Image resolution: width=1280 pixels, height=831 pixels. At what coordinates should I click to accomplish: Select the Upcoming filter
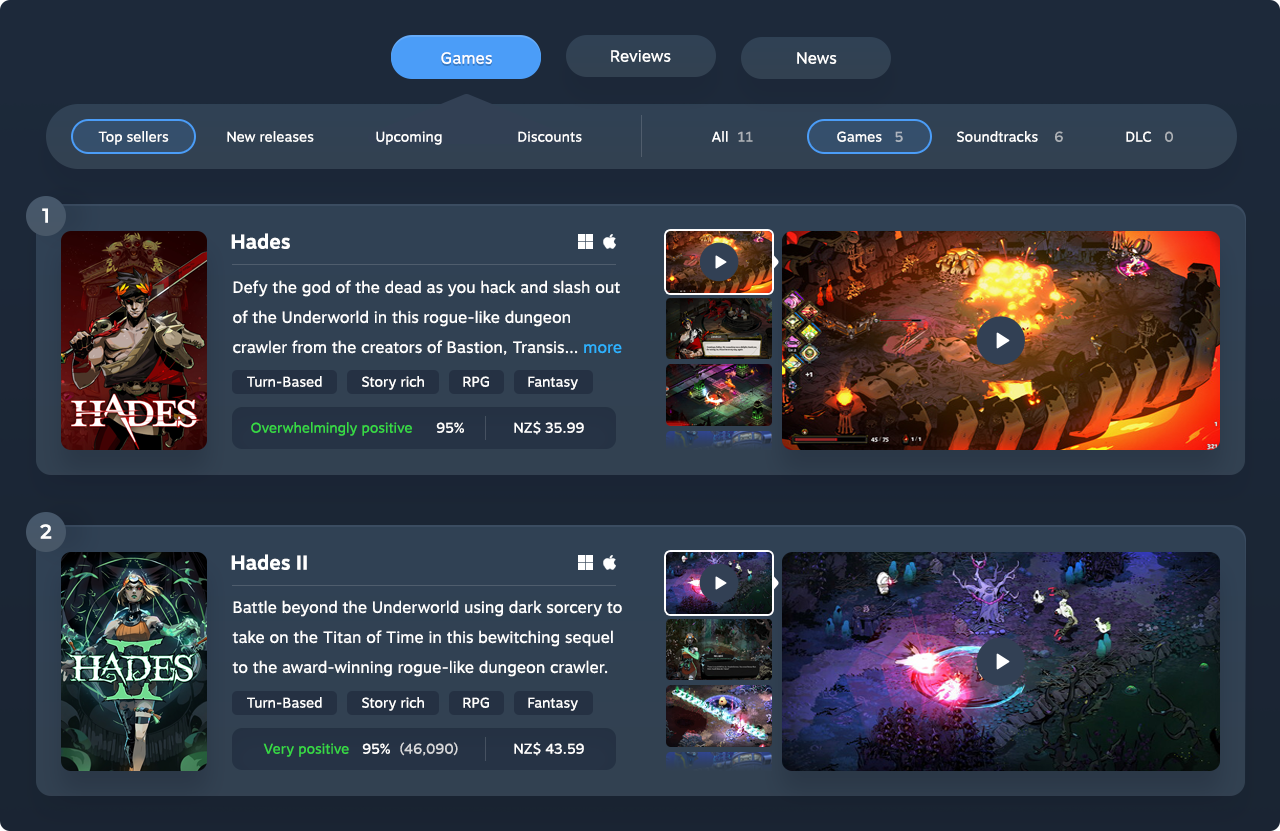click(409, 137)
